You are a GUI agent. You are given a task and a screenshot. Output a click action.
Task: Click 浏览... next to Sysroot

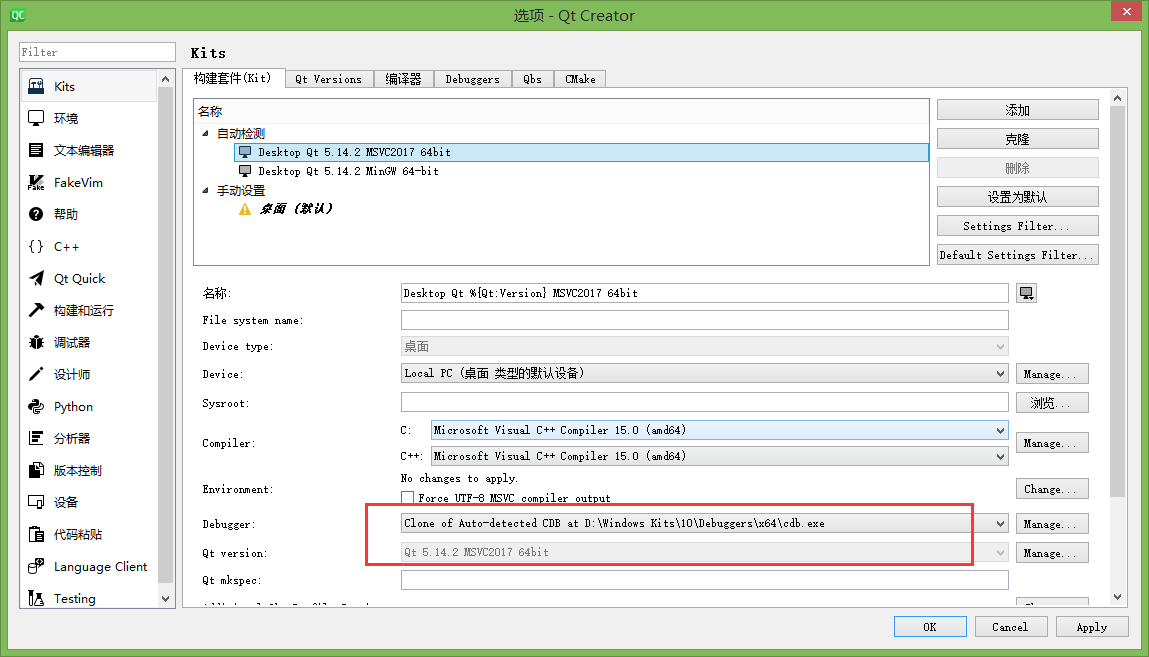click(x=1052, y=403)
